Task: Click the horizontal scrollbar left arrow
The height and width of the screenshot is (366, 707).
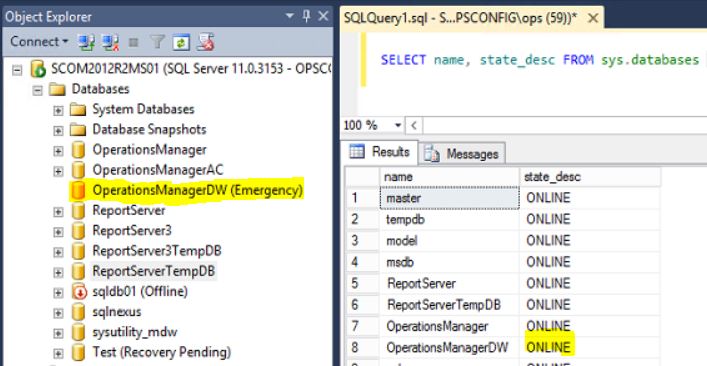Action: click(x=414, y=125)
